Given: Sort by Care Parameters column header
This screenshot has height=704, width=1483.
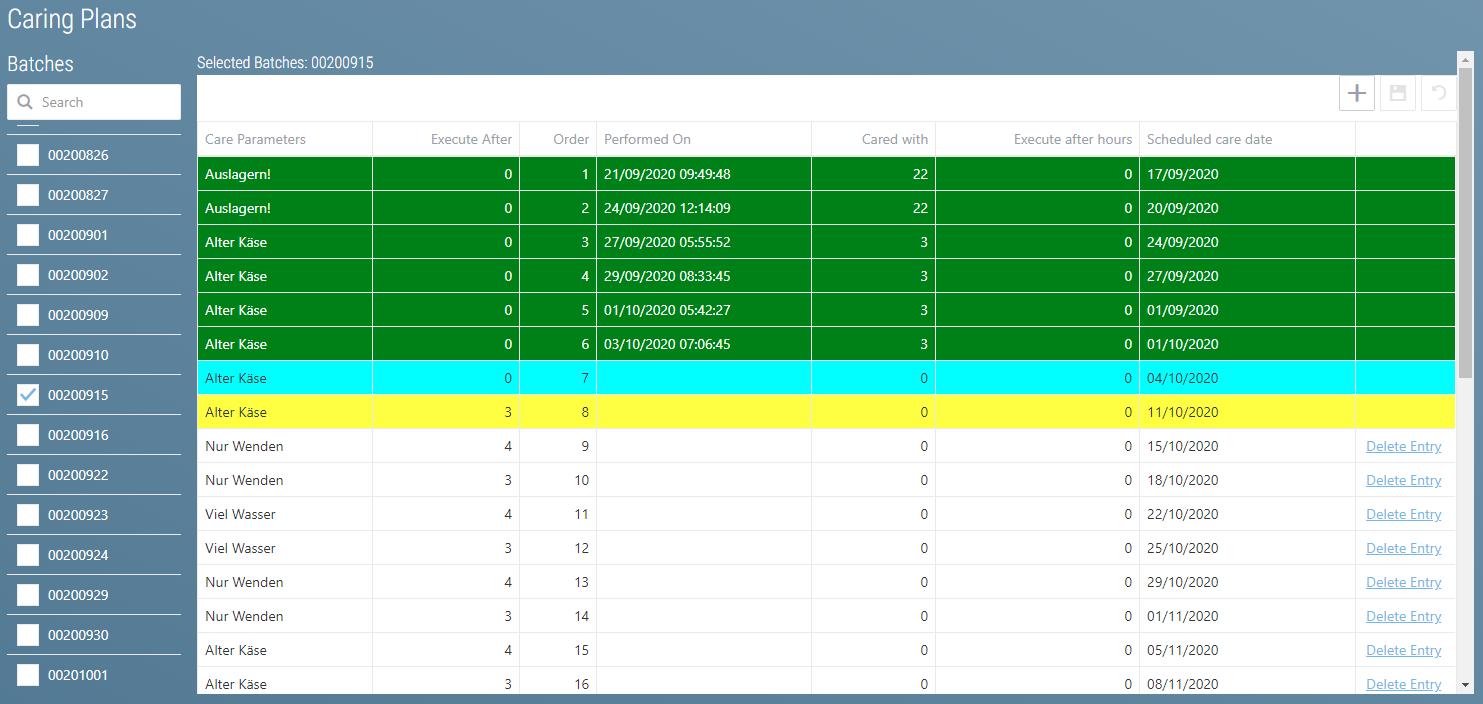Looking at the screenshot, I should coord(255,139).
